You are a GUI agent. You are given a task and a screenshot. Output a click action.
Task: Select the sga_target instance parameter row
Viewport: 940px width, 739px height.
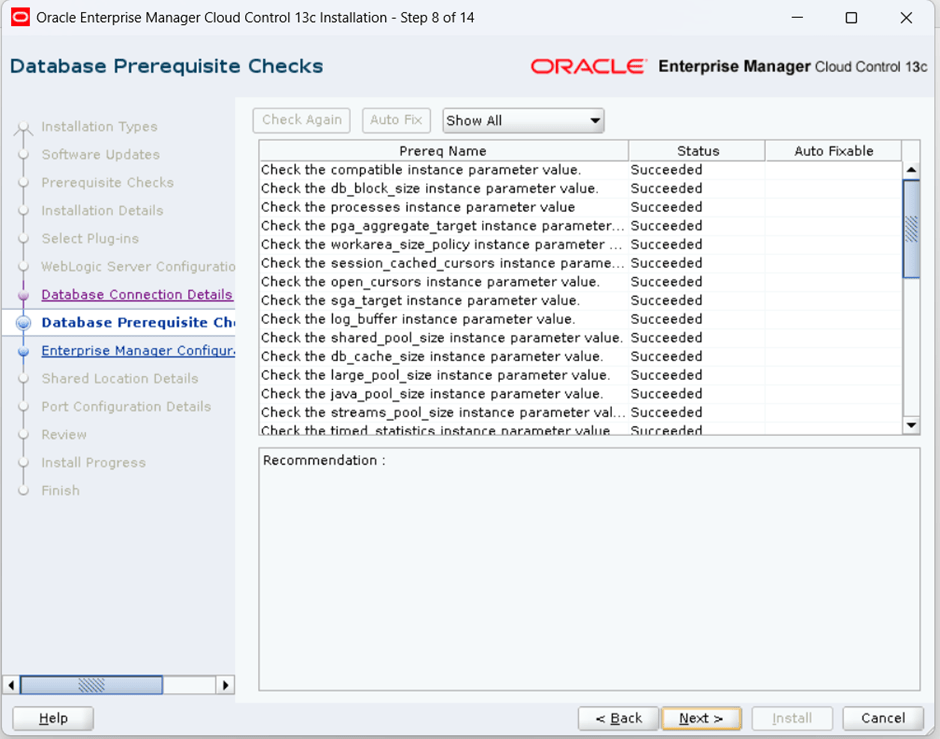pyautogui.click(x=420, y=301)
